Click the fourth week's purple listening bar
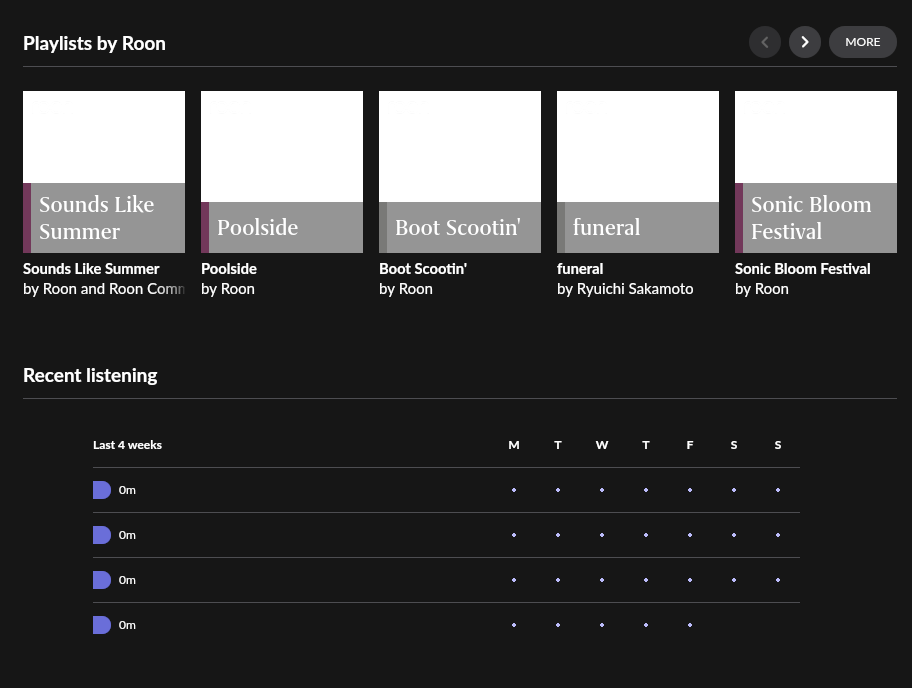 coord(102,625)
